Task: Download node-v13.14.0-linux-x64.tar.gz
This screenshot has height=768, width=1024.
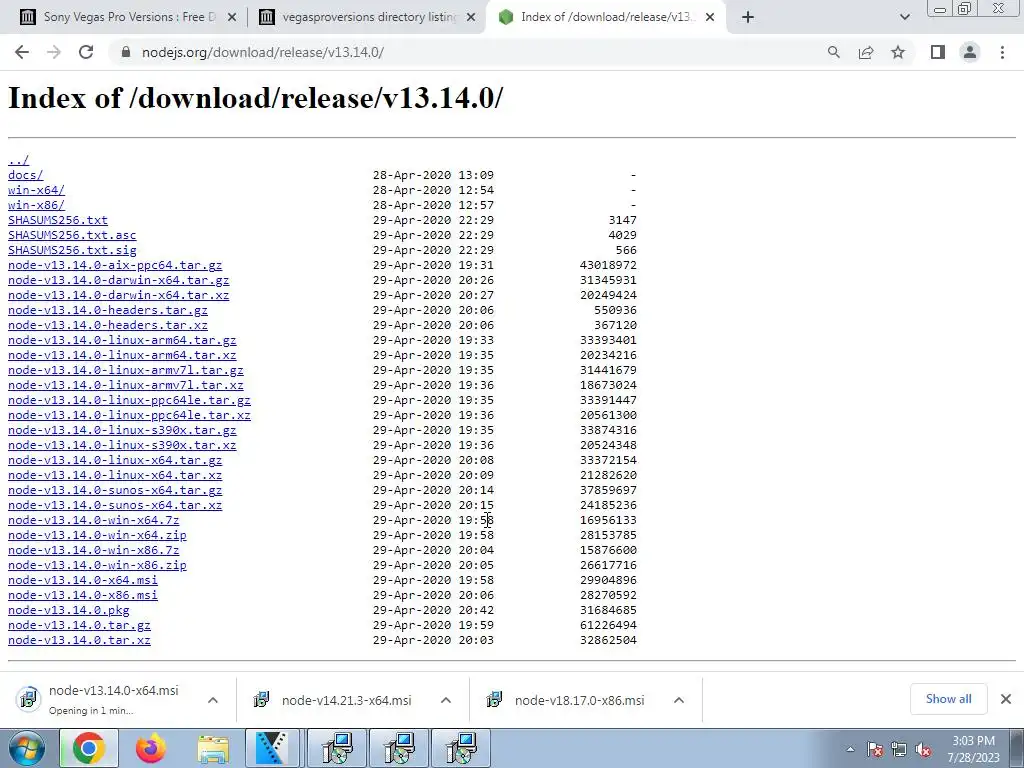Action: [115, 460]
